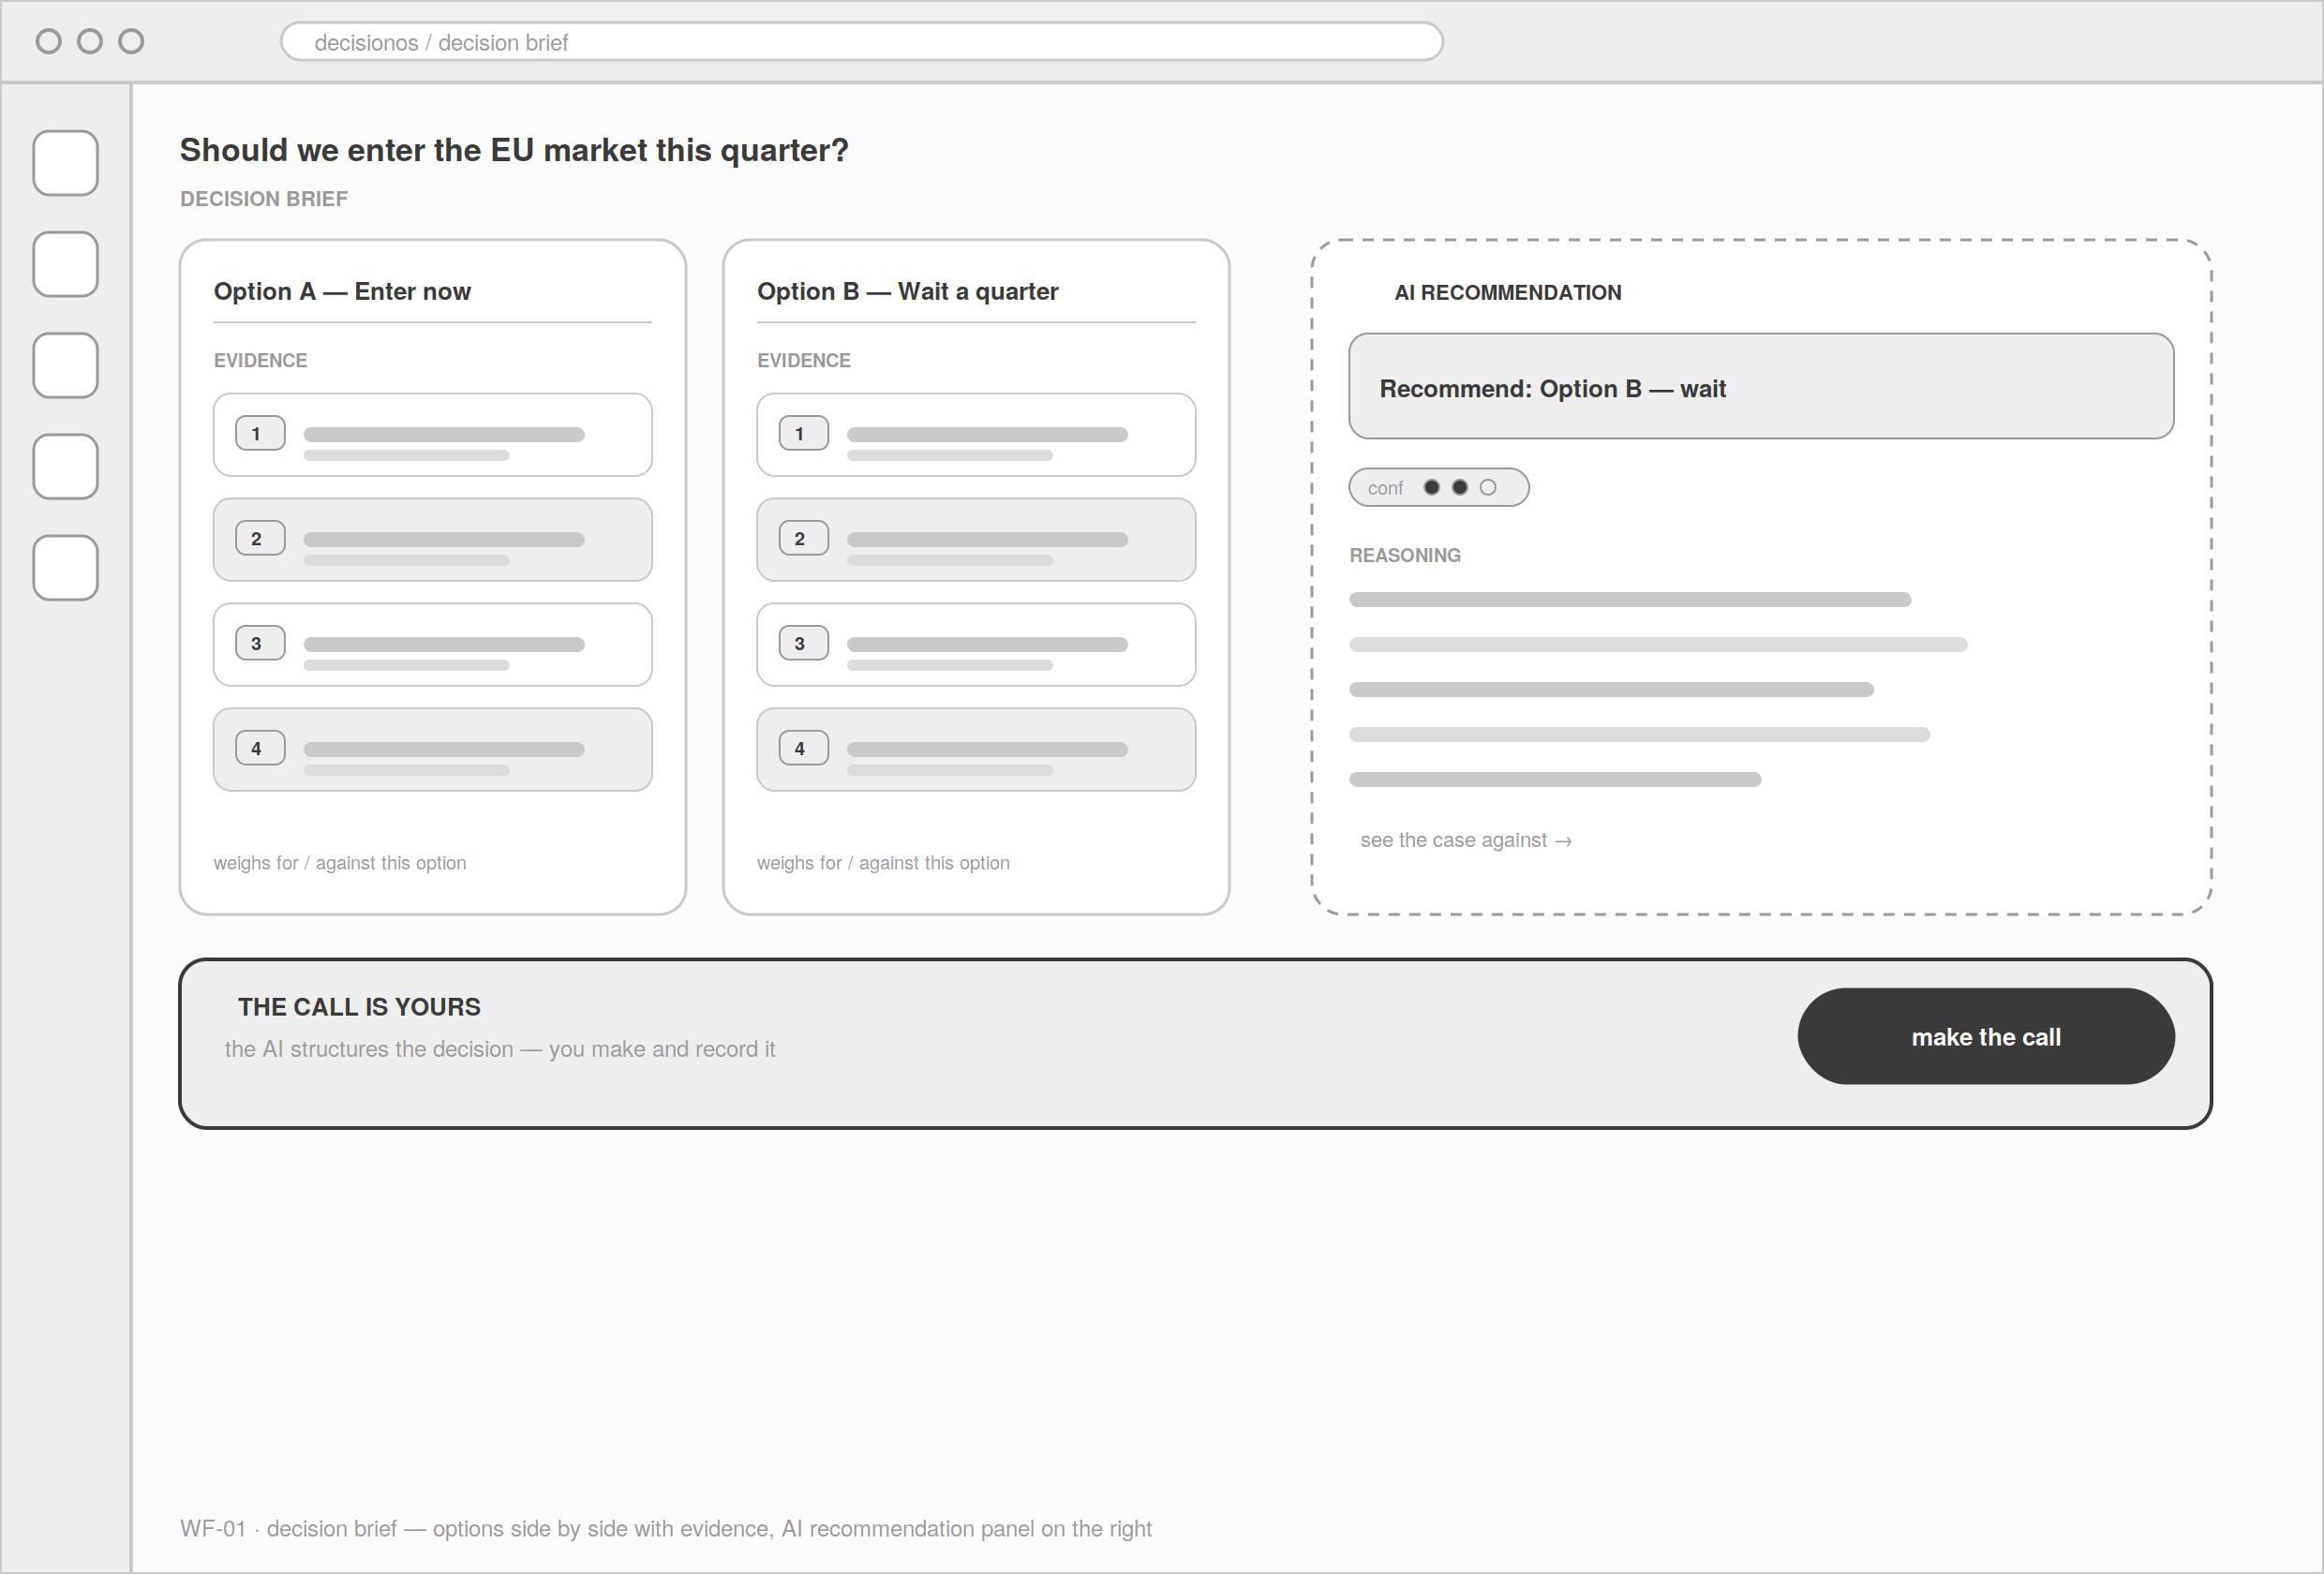Click the fifth sidebar icon placeholder

pyautogui.click(x=65, y=568)
